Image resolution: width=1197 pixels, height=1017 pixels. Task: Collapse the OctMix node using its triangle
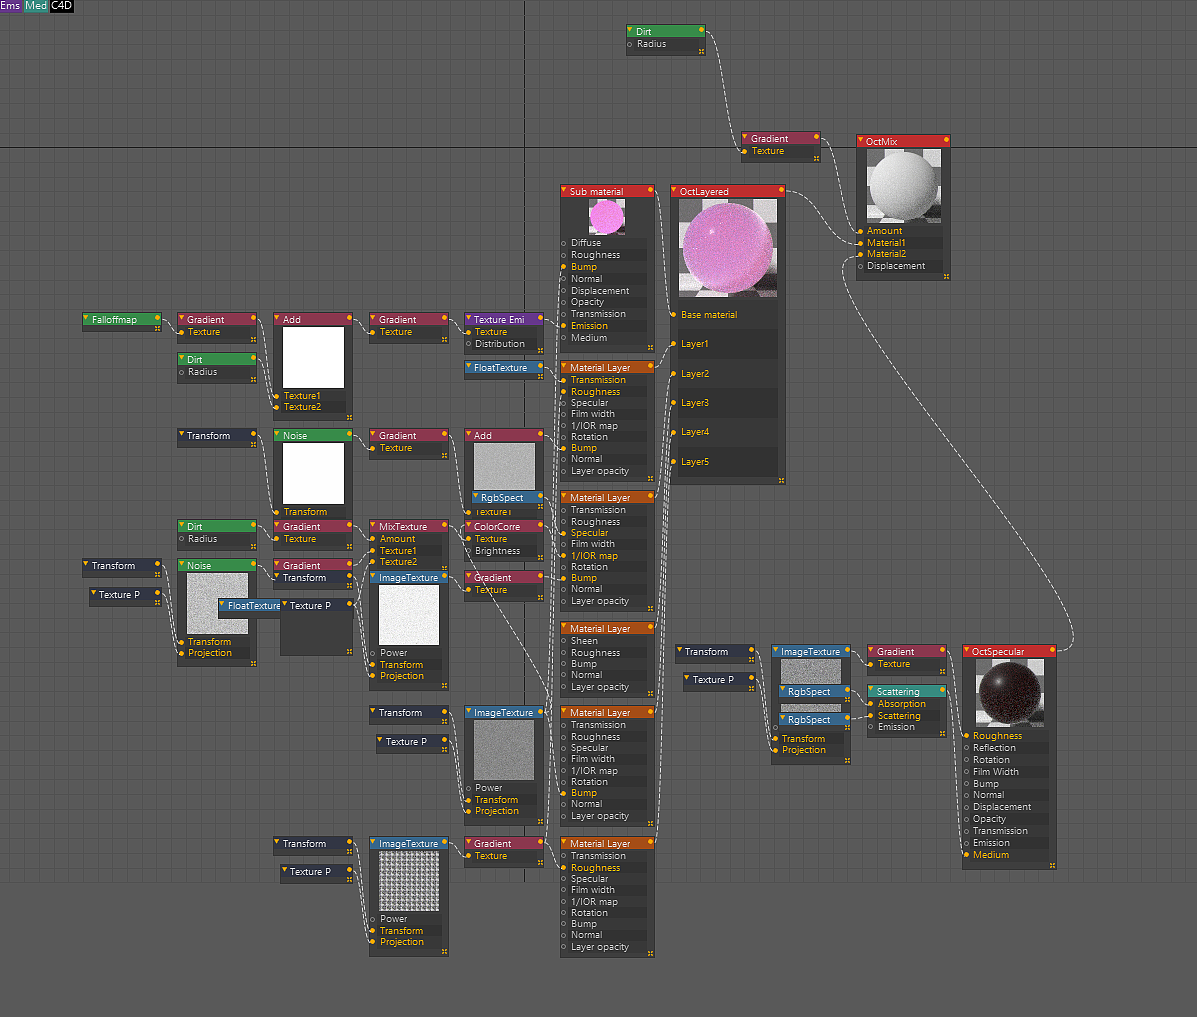click(860, 141)
